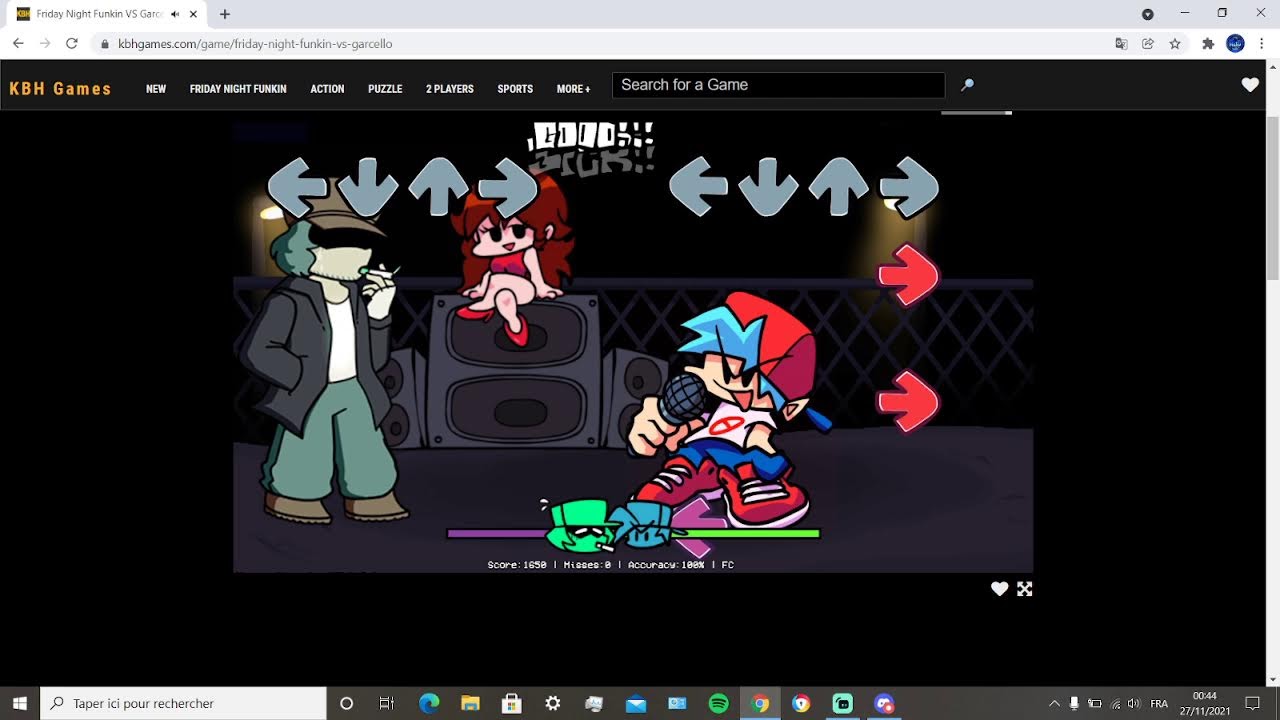
Task: Hit the player's up arrow receptor
Action: (x=838, y=187)
